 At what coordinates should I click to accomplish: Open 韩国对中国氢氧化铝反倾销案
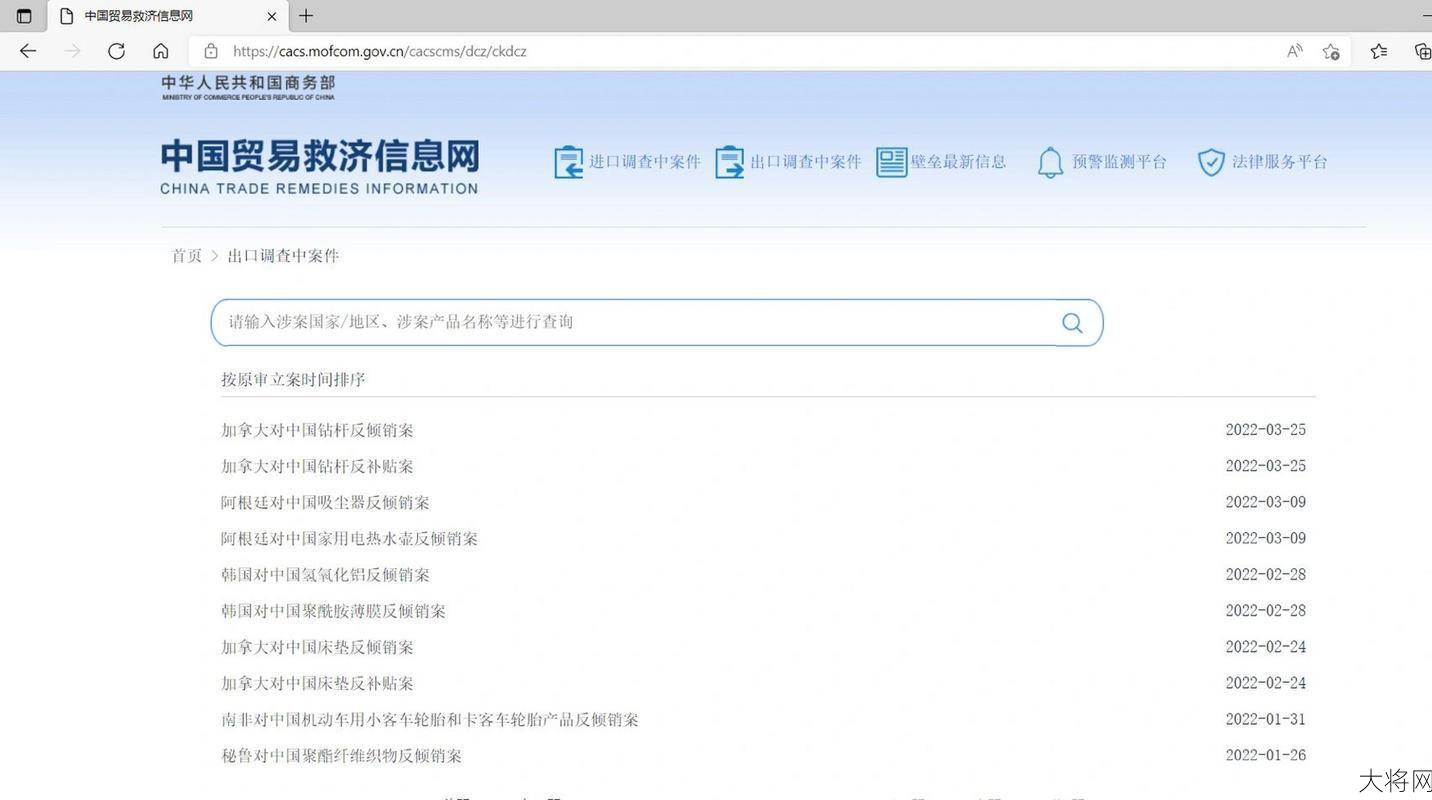[325, 575]
